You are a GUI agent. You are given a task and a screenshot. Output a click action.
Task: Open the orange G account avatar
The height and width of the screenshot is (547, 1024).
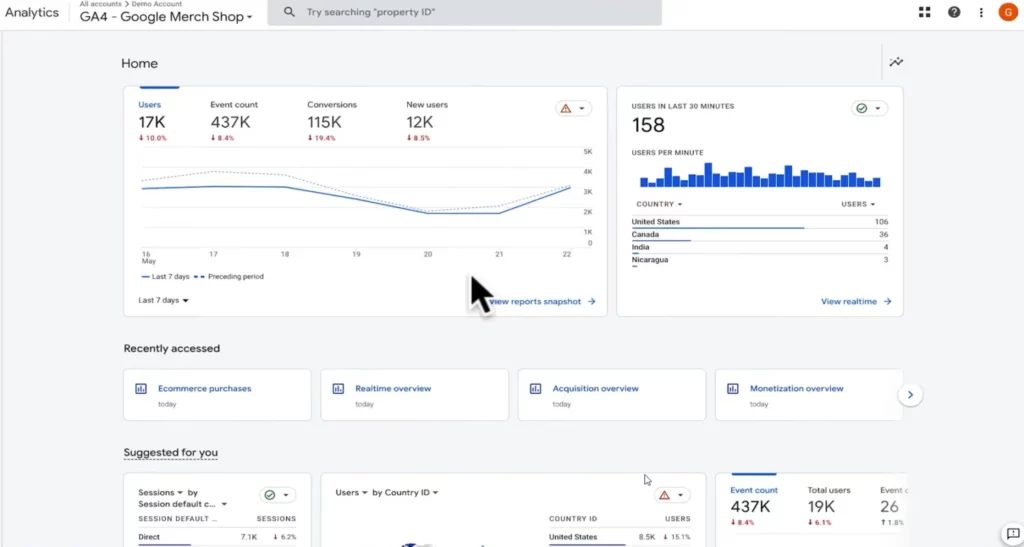tap(1008, 12)
